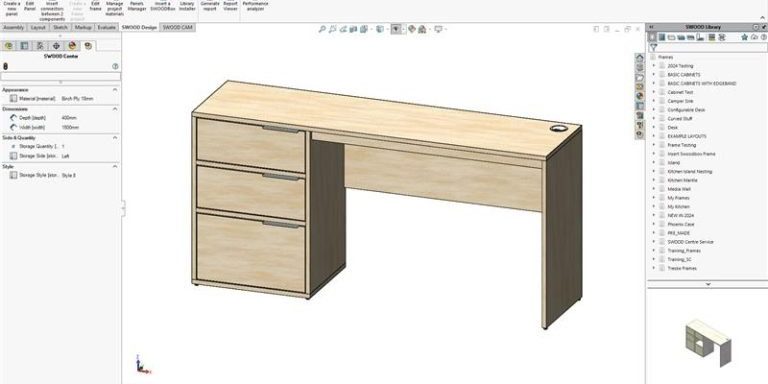Switch to the Assembly tab
The width and height of the screenshot is (768, 384).
click(14, 27)
